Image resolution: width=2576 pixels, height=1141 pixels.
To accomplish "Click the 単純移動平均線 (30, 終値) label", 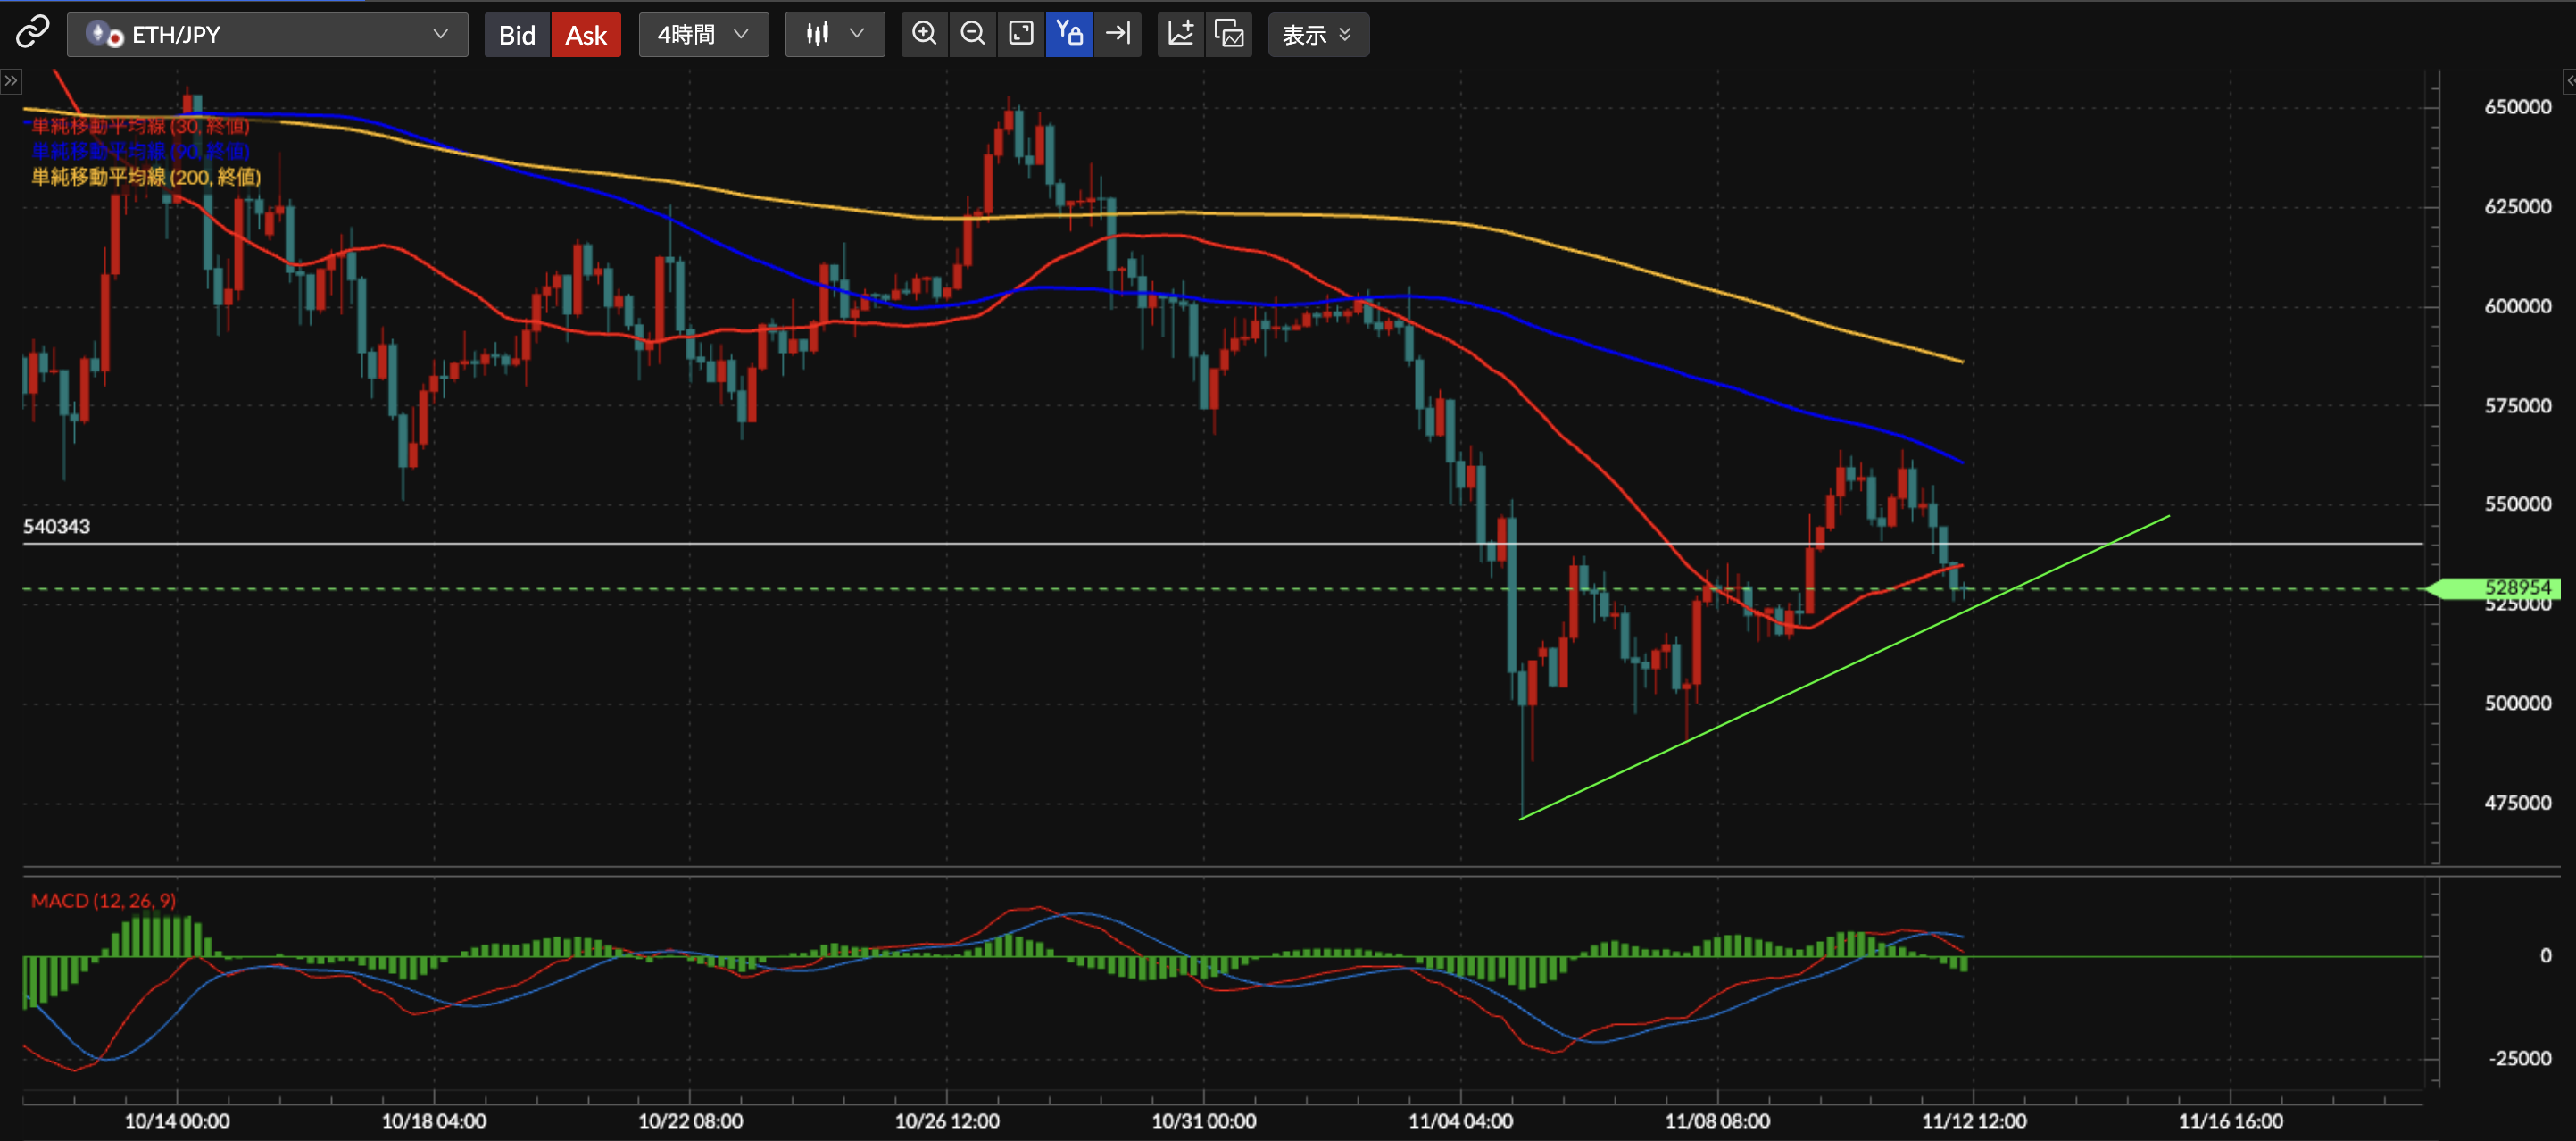I will [x=140, y=126].
